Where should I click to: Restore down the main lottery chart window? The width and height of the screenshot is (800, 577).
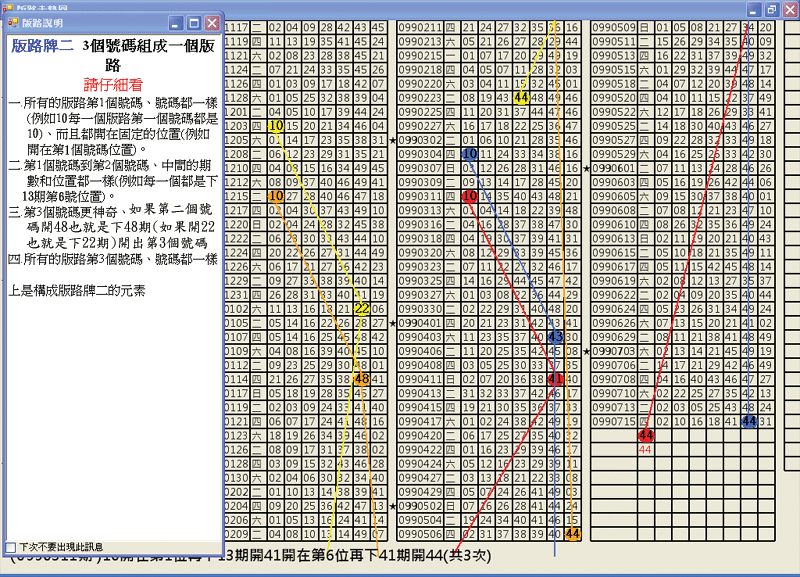(x=772, y=9)
